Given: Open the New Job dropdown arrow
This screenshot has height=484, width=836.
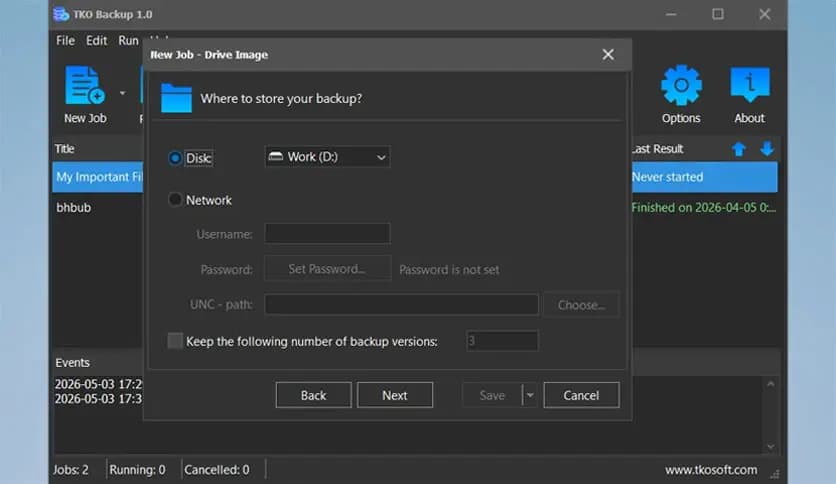Looking at the screenshot, I should click(x=123, y=93).
